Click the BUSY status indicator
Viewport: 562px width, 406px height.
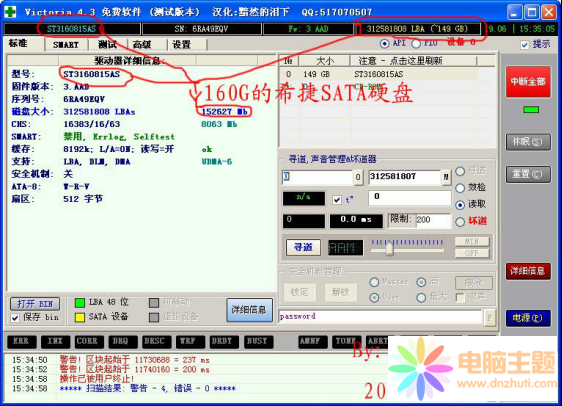click(x=258, y=341)
